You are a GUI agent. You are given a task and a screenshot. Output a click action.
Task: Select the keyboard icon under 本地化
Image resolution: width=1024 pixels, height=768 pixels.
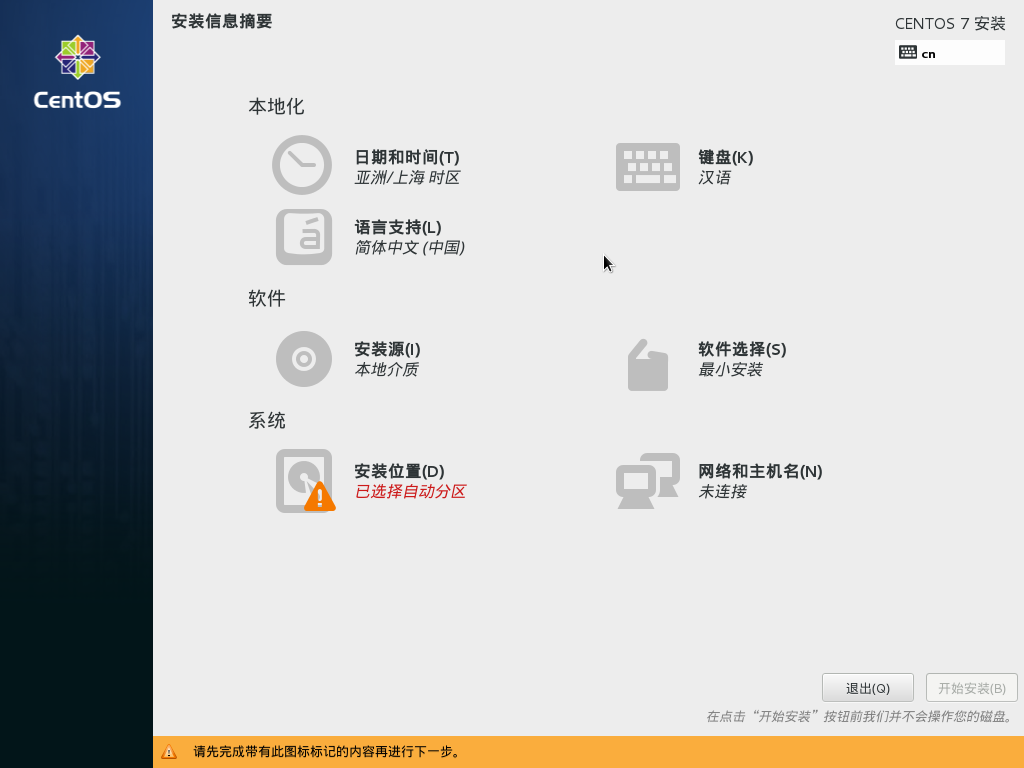647,166
